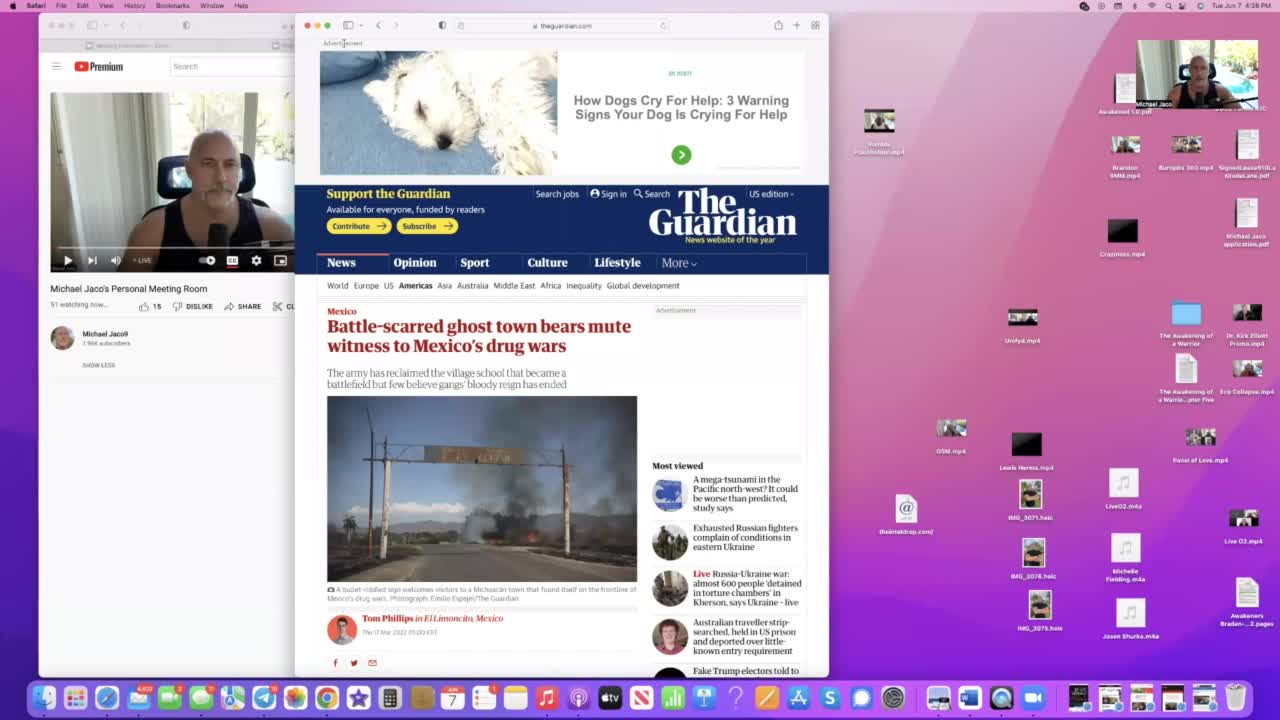Open Zoom app from the Dock

coord(1033,698)
